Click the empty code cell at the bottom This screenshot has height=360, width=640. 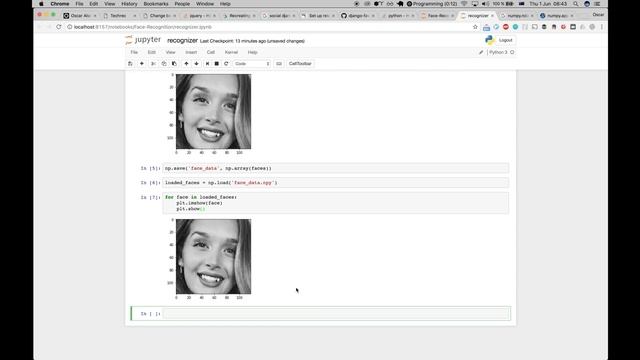[x=336, y=313]
